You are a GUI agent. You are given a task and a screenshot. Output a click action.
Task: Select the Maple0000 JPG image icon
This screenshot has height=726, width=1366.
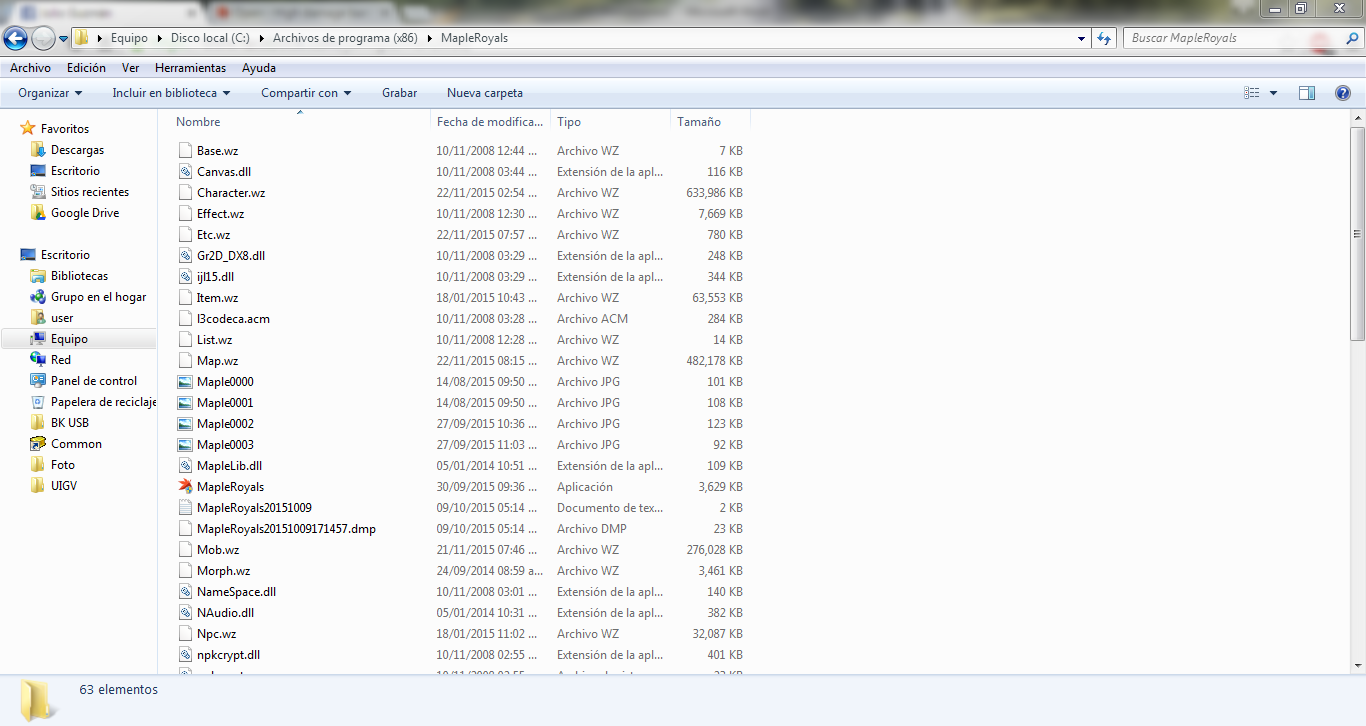(184, 382)
